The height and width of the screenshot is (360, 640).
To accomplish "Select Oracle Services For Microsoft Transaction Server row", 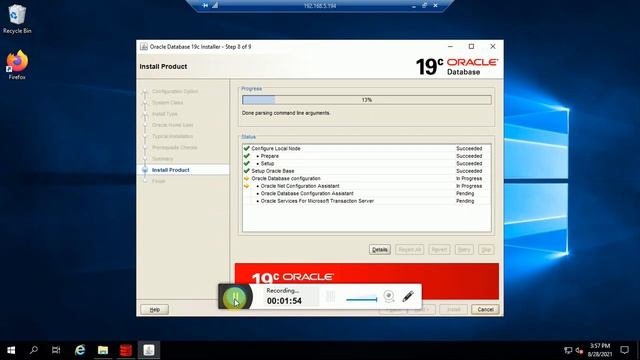I will [x=367, y=201].
